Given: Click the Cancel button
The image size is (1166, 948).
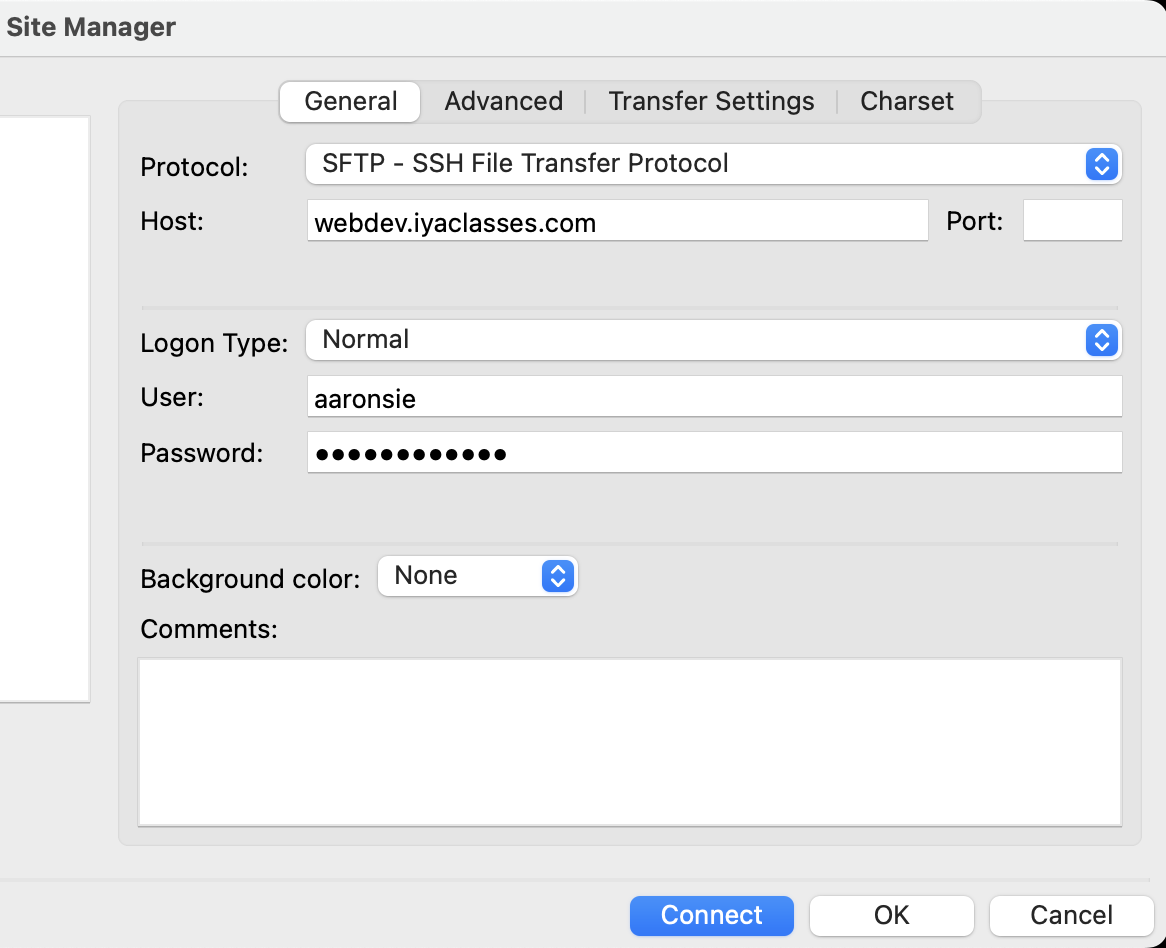Looking at the screenshot, I should (1070, 915).
